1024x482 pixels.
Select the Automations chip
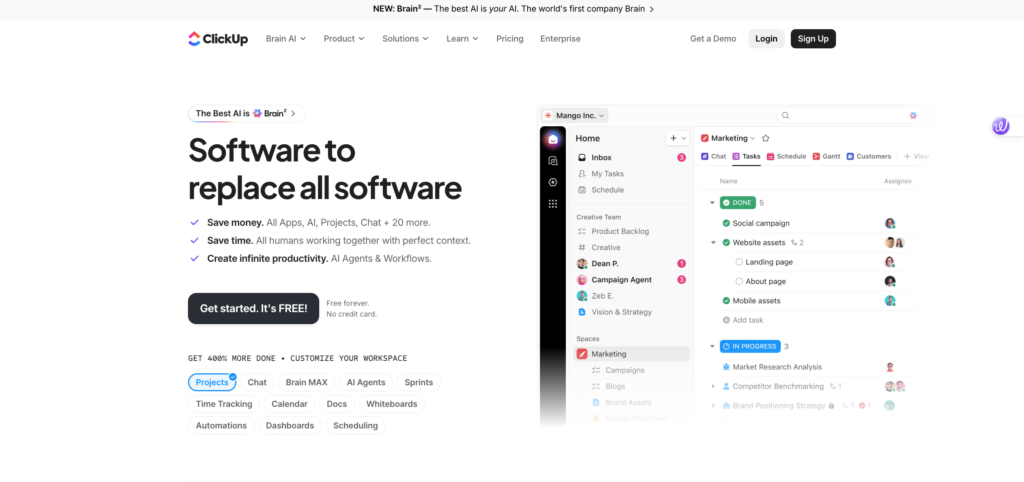point(221,425)
